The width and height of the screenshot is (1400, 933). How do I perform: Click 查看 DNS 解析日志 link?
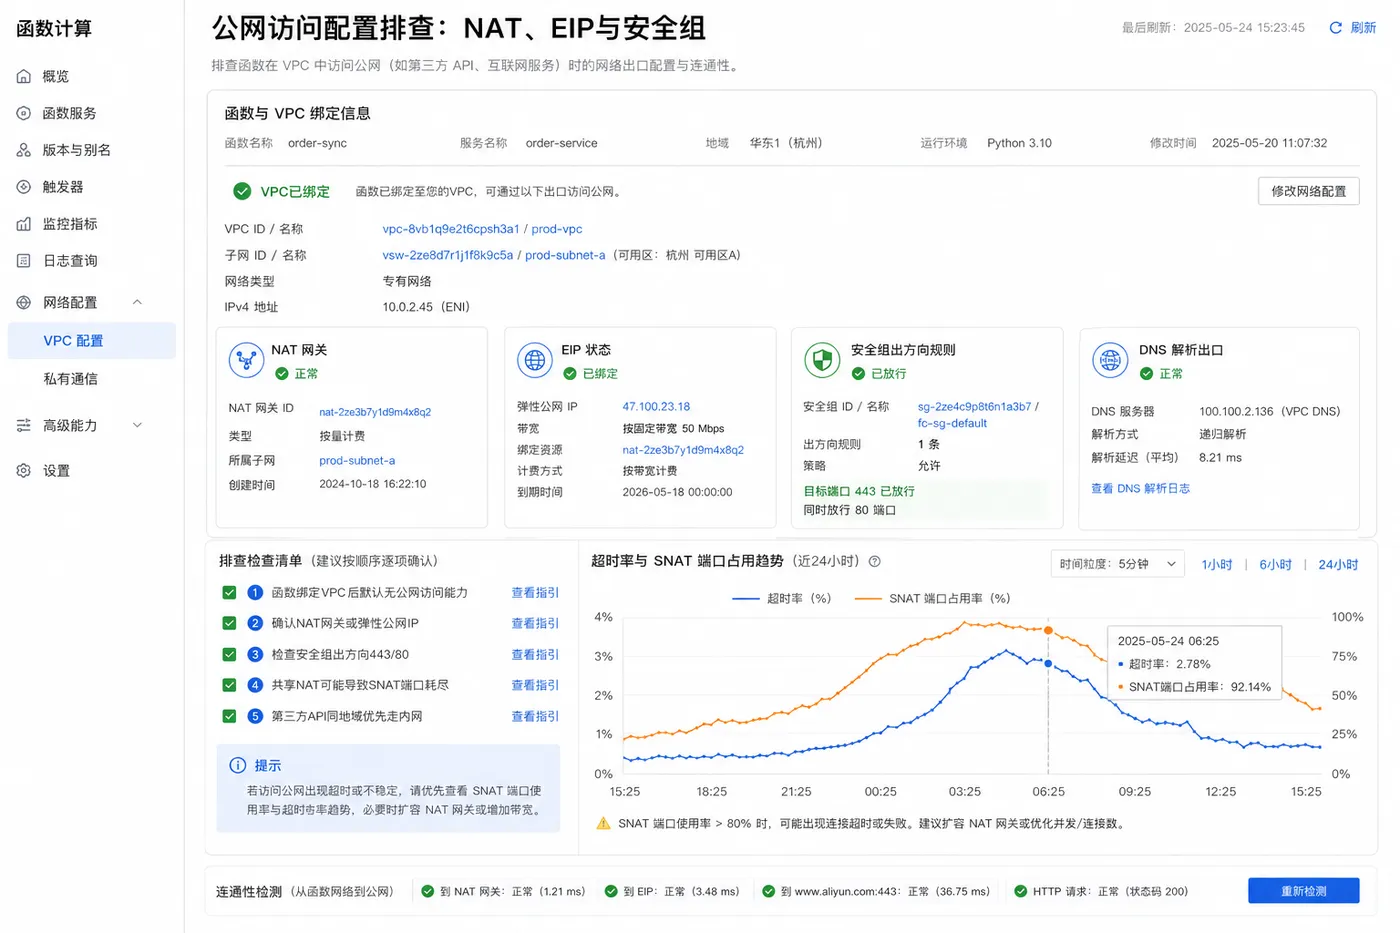(x=1140, y=489)
